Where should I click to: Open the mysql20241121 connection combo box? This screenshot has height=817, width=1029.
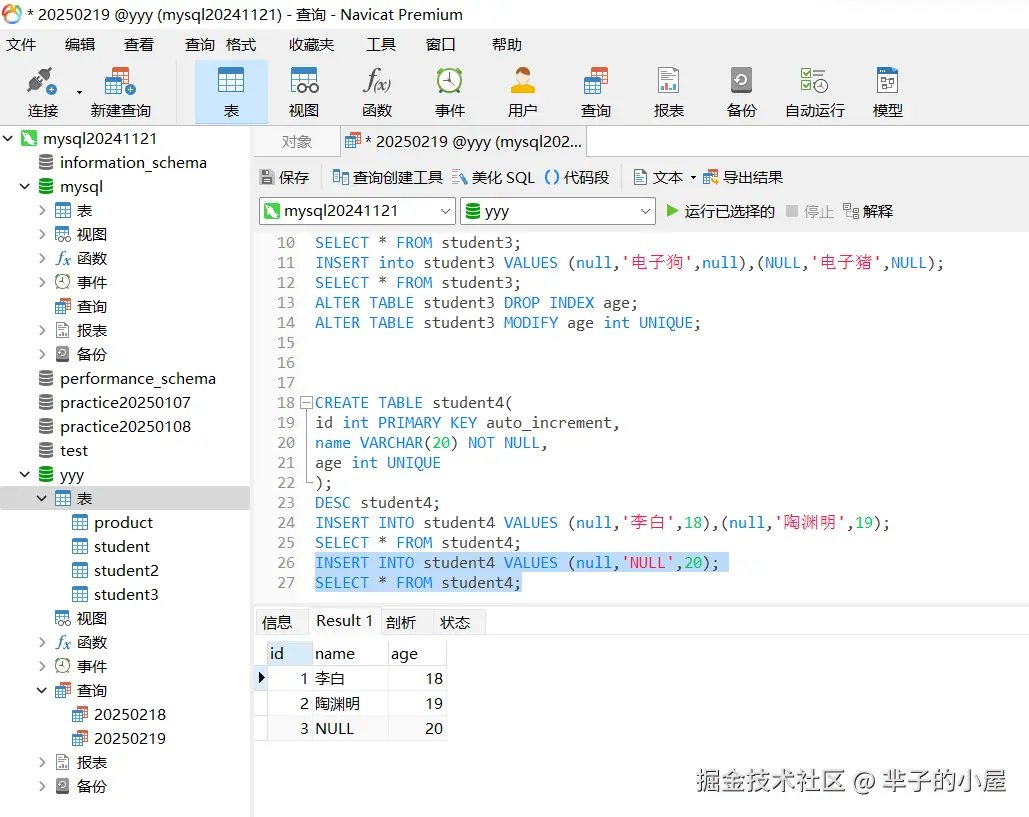click(357, 211)
